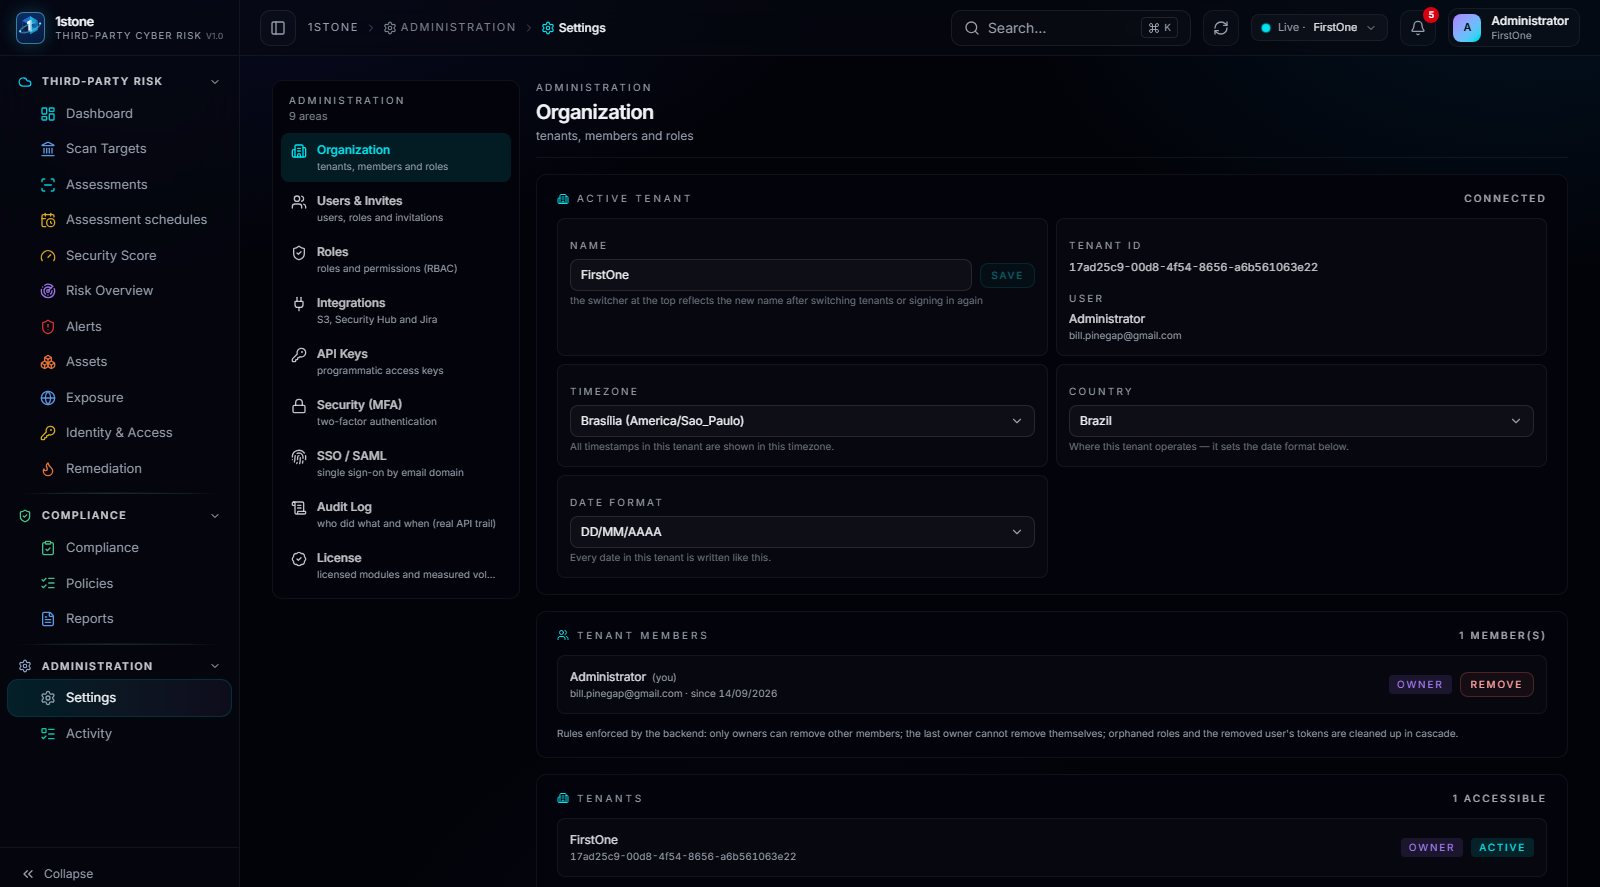Select SSO / SAML settings area
The image size is (1600, 887).
click(x=396, y=464)
